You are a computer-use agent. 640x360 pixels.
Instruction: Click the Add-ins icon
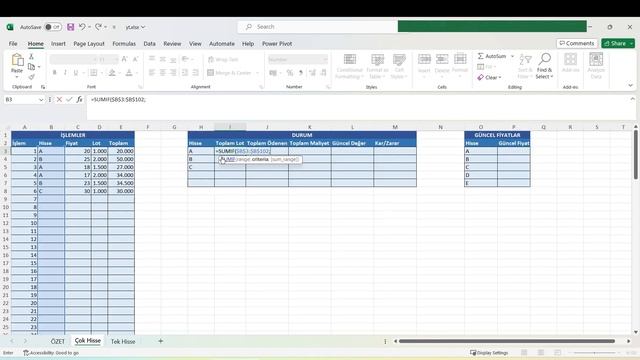click(x=570, y=60)
